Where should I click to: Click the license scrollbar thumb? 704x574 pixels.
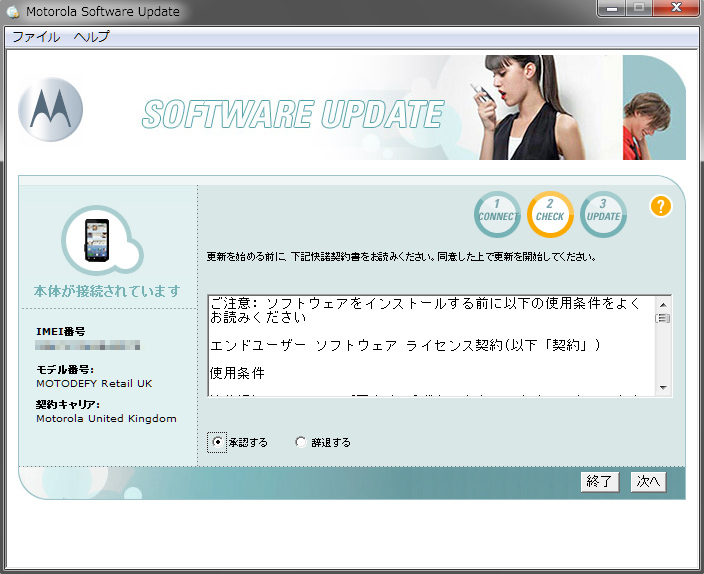662,319
